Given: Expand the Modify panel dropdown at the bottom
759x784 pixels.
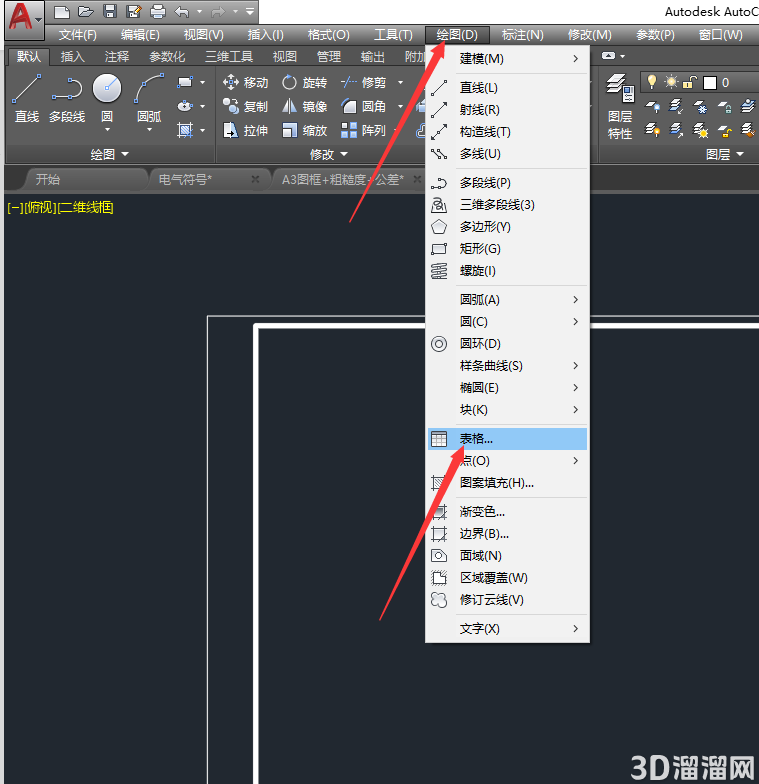Looking at the screenshot, I should [x=328, y=154].
